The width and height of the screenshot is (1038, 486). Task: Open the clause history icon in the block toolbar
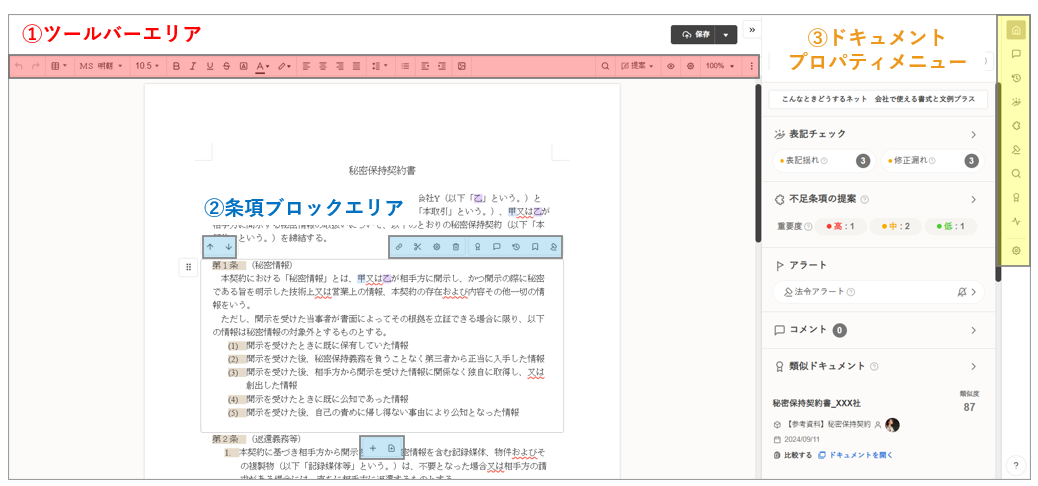[516, 246]
